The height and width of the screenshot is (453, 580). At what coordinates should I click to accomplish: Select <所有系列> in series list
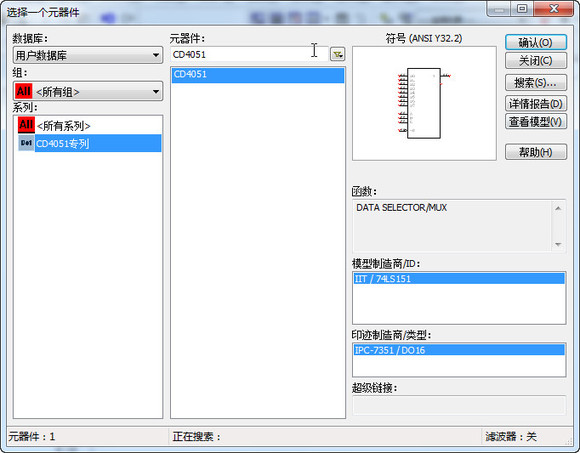(x=64, y=126)
